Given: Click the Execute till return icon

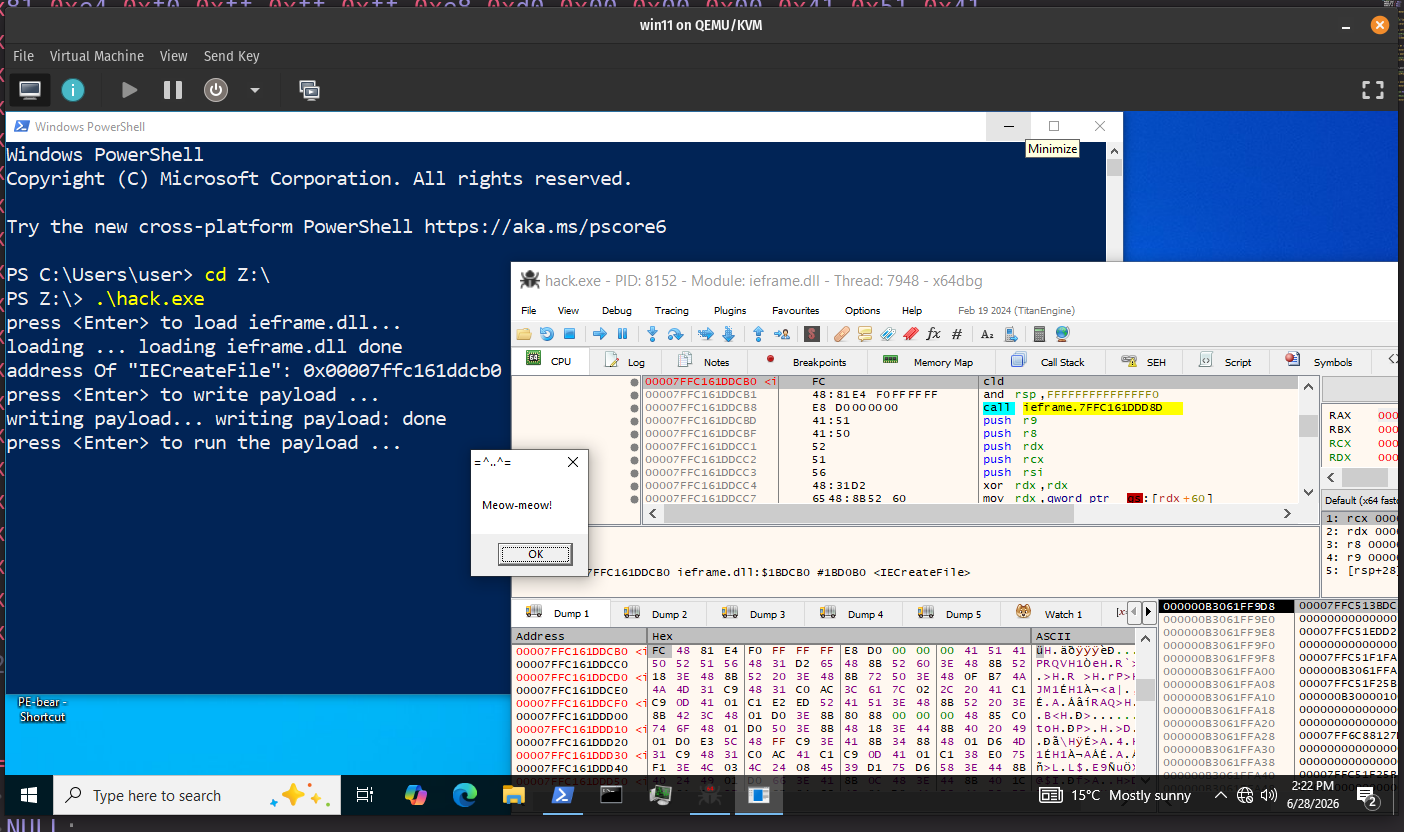Looking at the screenshot, I should (758, 334).
